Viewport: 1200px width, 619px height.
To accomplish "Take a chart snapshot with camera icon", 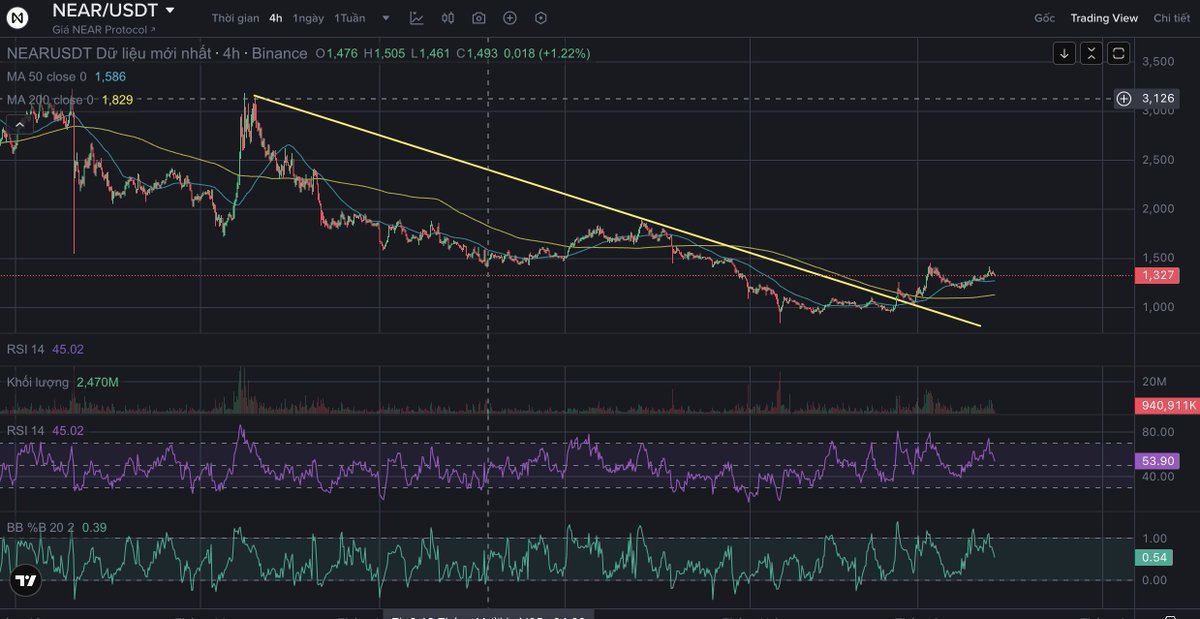I will click(479, 18).
